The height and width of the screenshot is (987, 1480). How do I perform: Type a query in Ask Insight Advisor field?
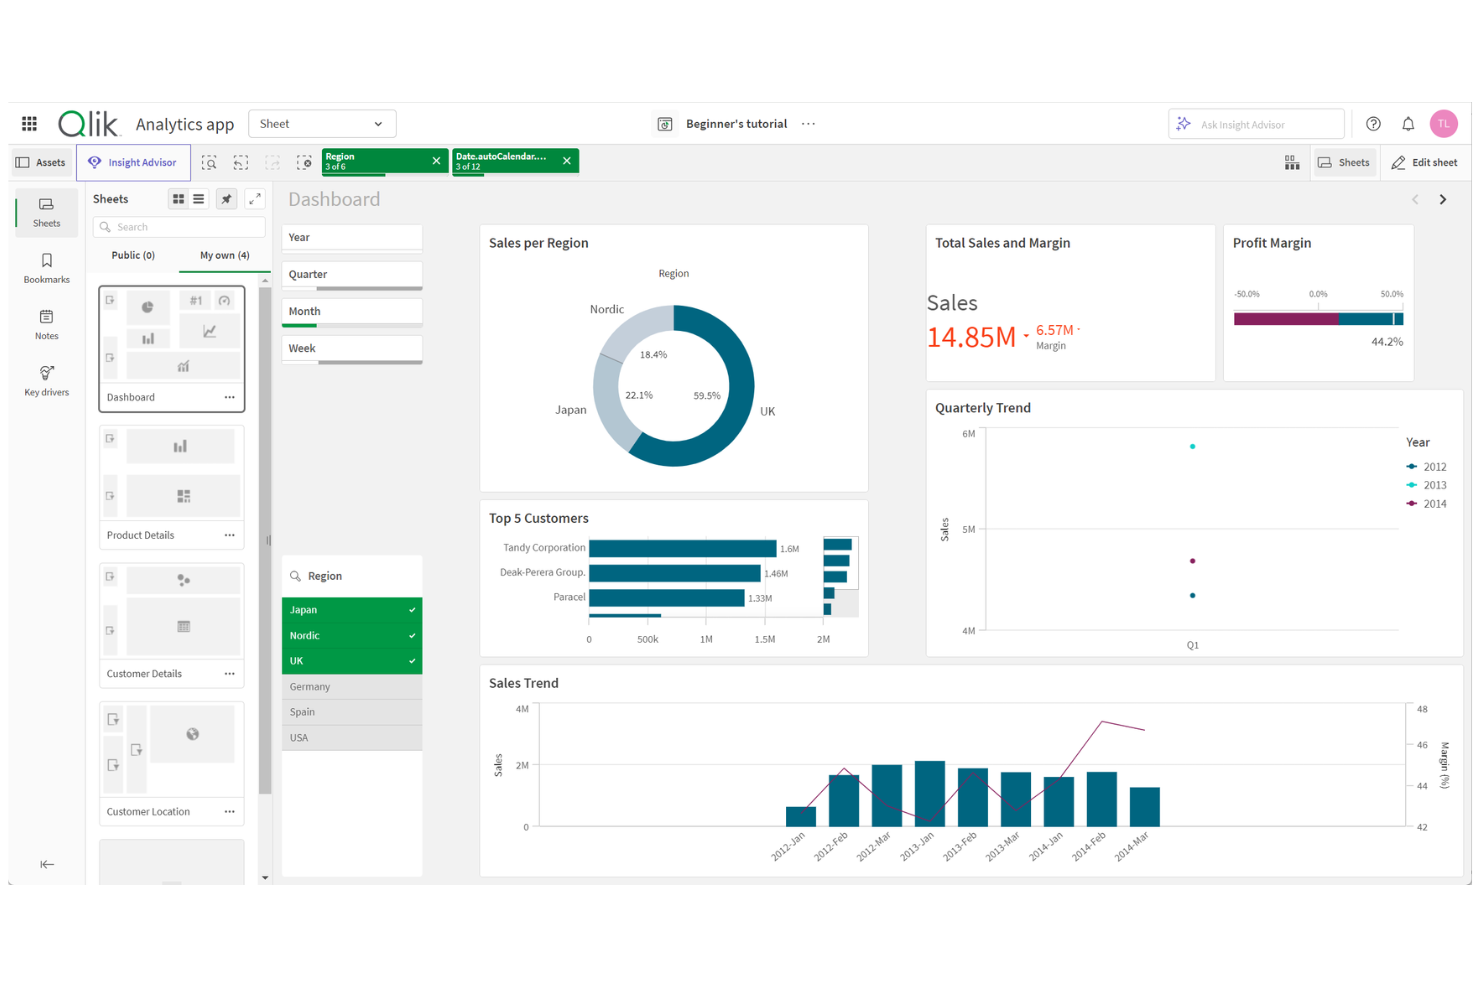coord(1262,123)
